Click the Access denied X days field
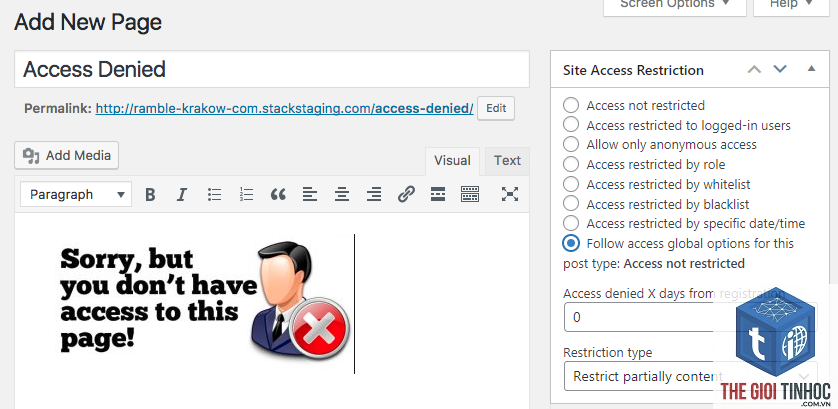Image resolution: width=838 pixels, height=409 pixels. click(690, 317)
